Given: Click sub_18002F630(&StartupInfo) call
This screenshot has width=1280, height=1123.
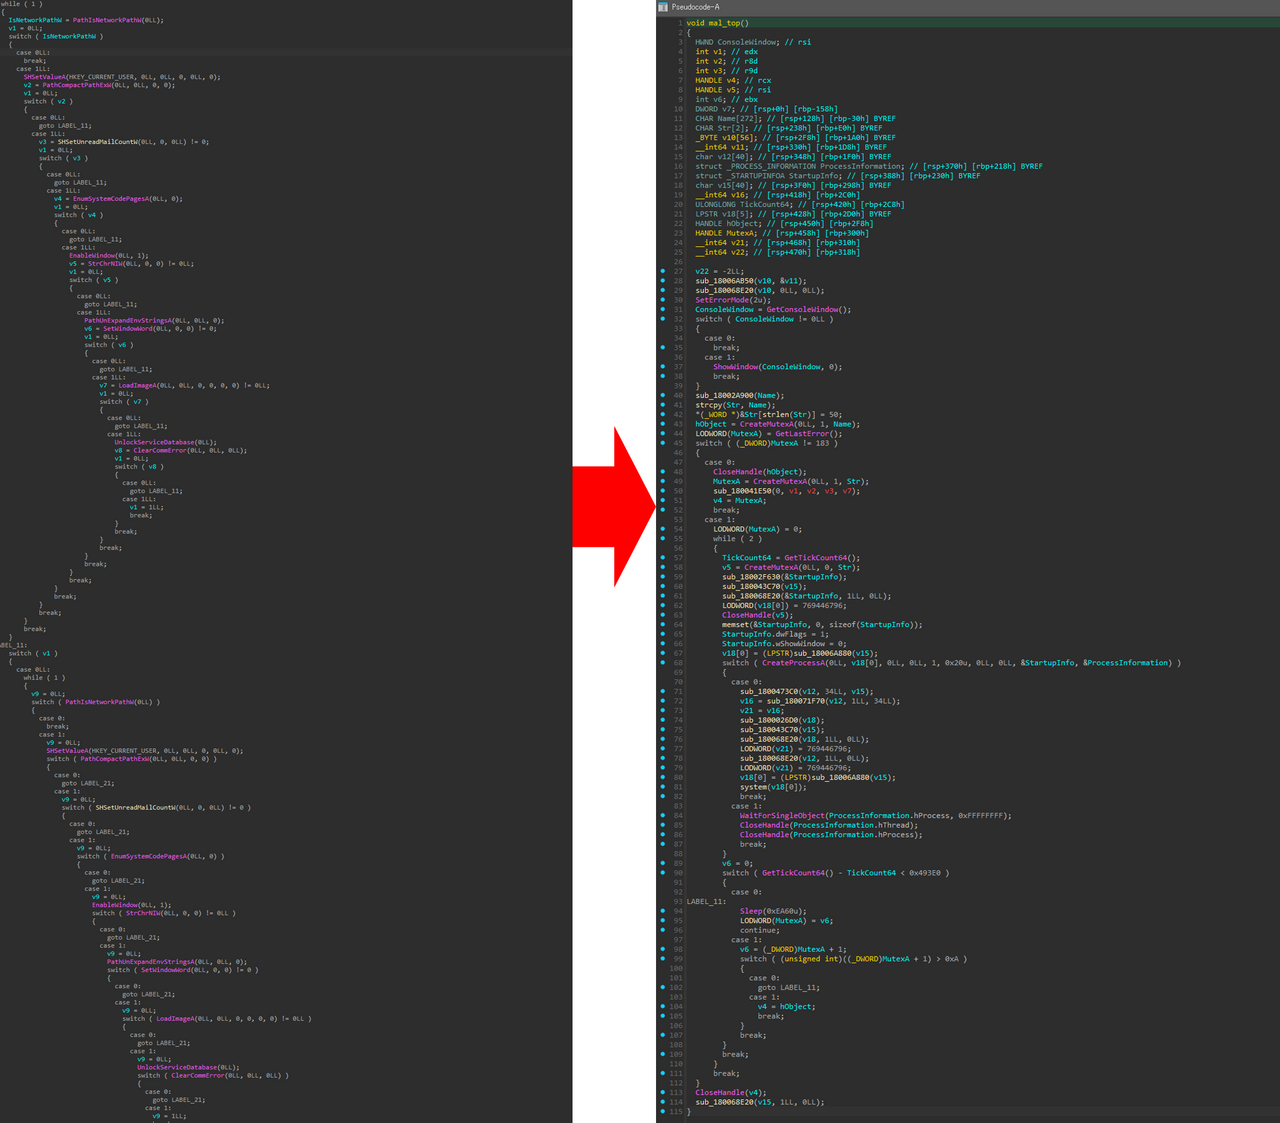Looking at the screenshot, I should [784, 577].
